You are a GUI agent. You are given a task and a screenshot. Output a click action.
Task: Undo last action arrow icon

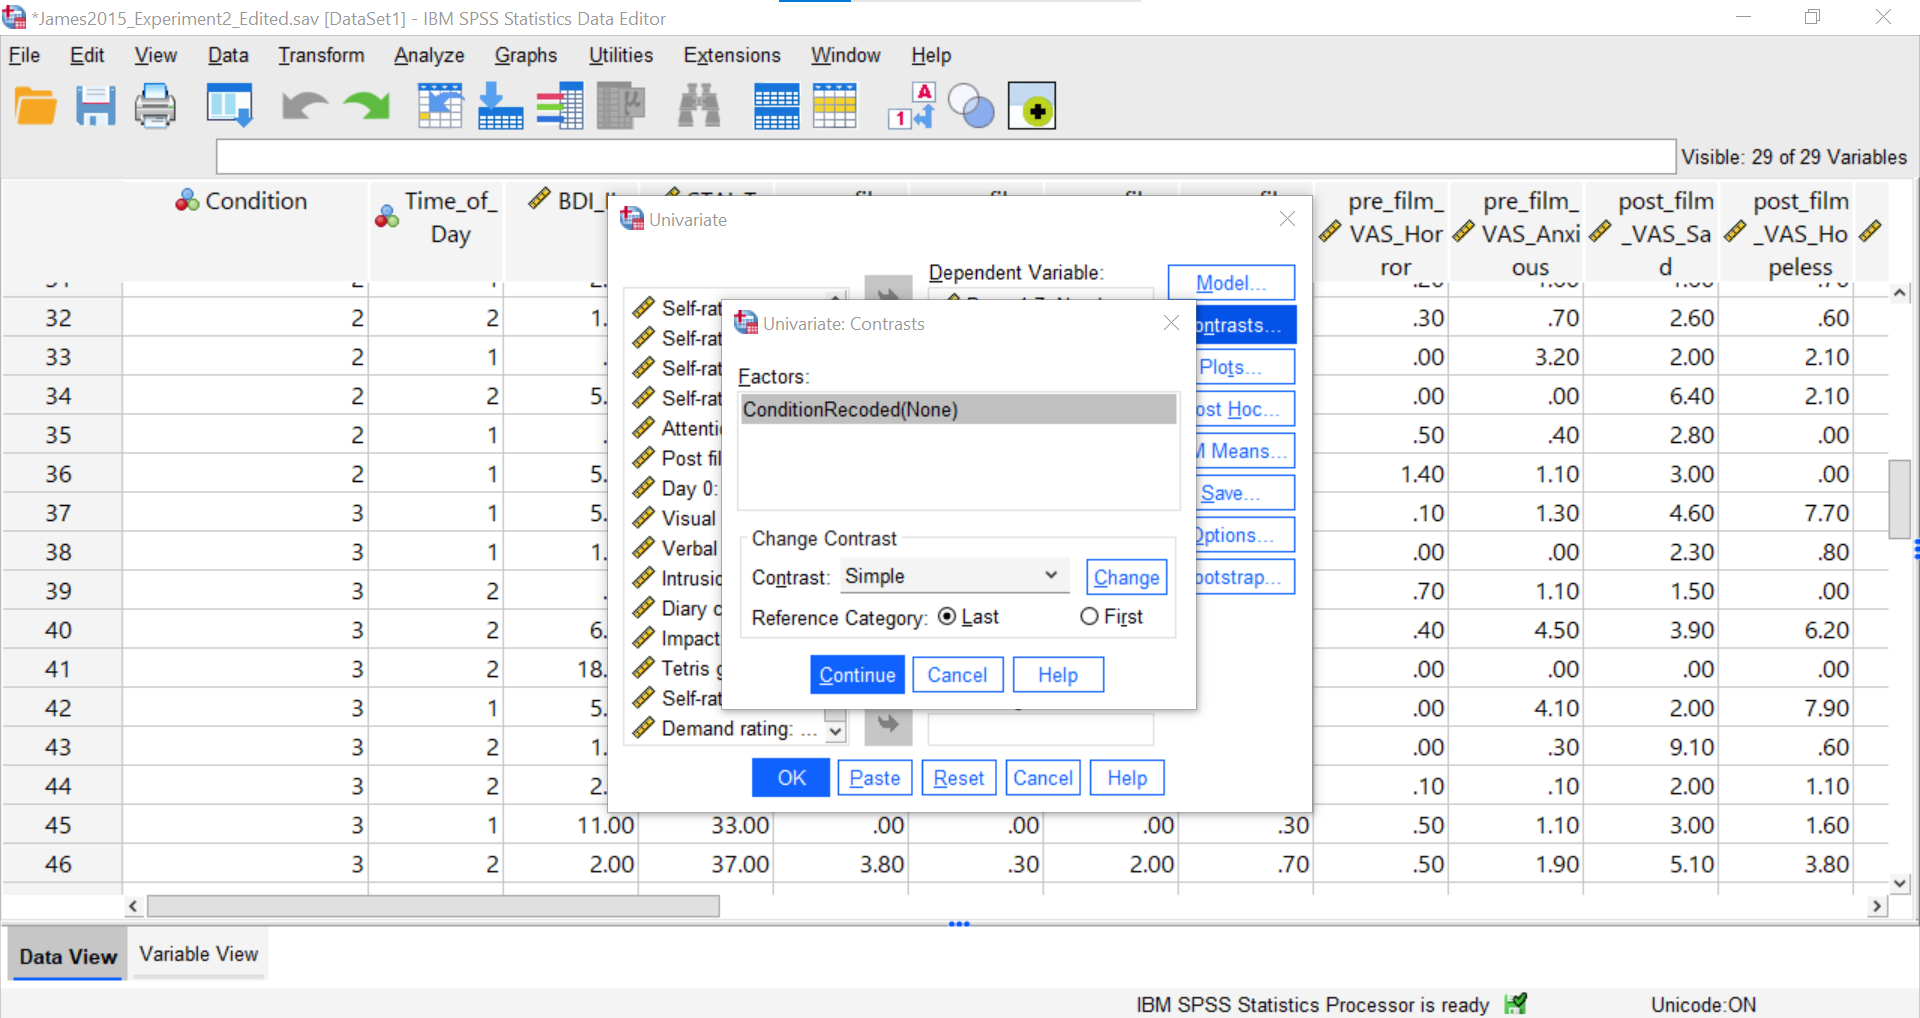click(304, 106)
